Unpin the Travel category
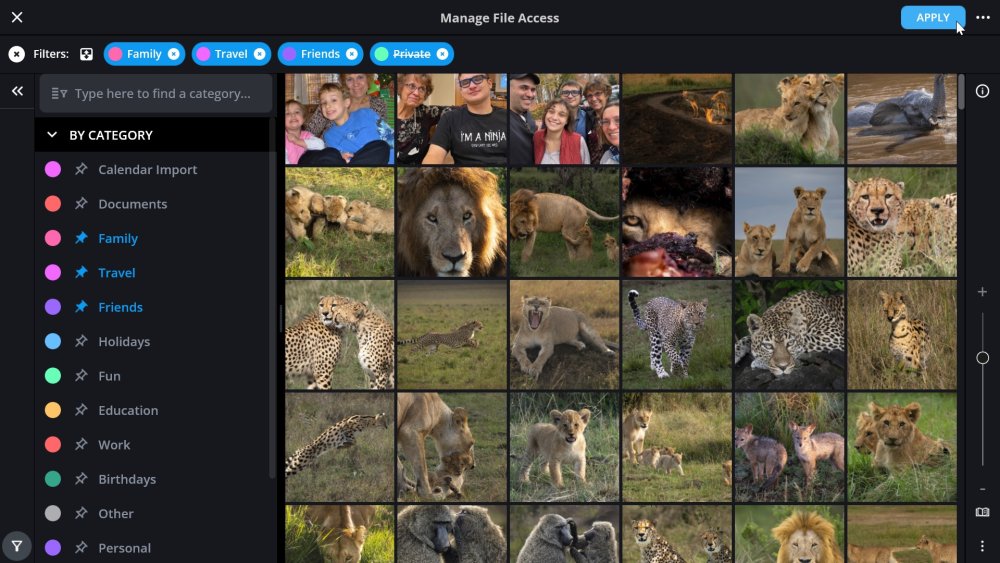The height and width of the screenshot is (563, 1000). pos(81,273)
